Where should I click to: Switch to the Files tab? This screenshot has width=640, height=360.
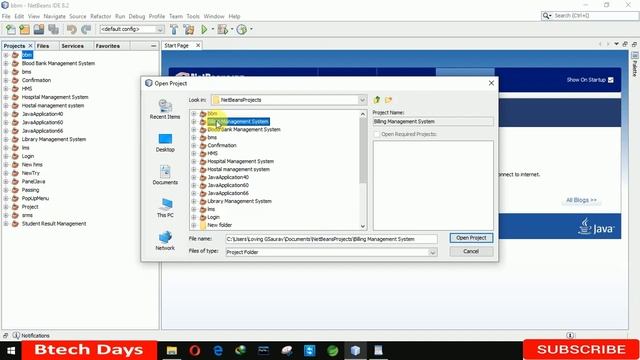[x=43, y=46]
